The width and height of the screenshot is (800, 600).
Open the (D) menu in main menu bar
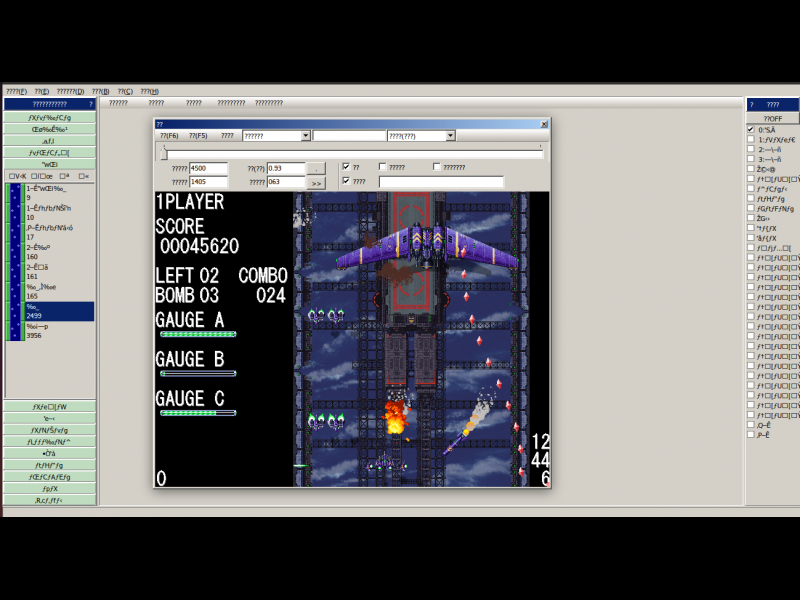(x=70, y=91)
